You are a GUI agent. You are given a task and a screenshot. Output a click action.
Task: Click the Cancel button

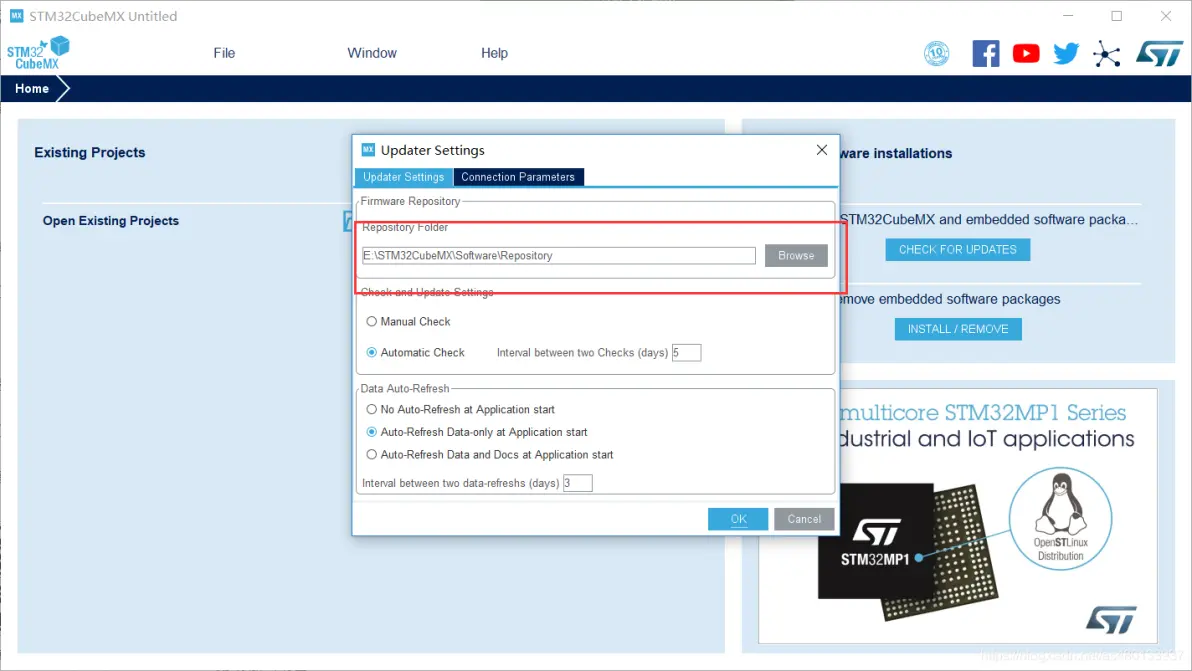coord(804,519)
